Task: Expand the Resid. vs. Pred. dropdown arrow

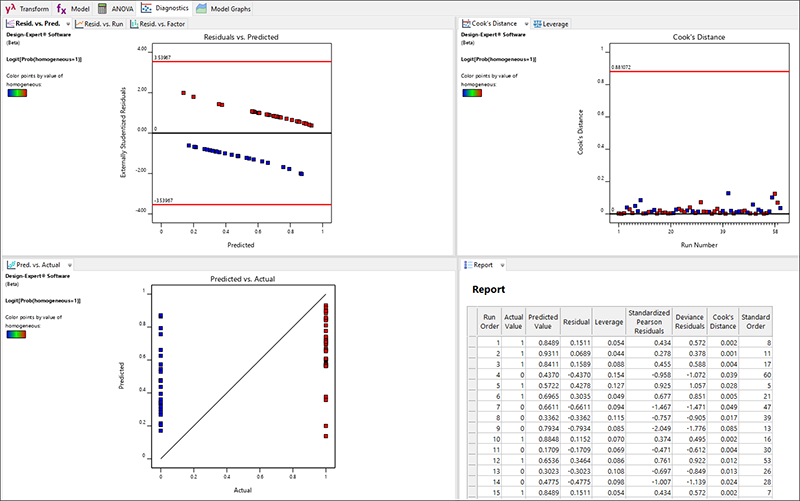Action: [x=67, y=23]
